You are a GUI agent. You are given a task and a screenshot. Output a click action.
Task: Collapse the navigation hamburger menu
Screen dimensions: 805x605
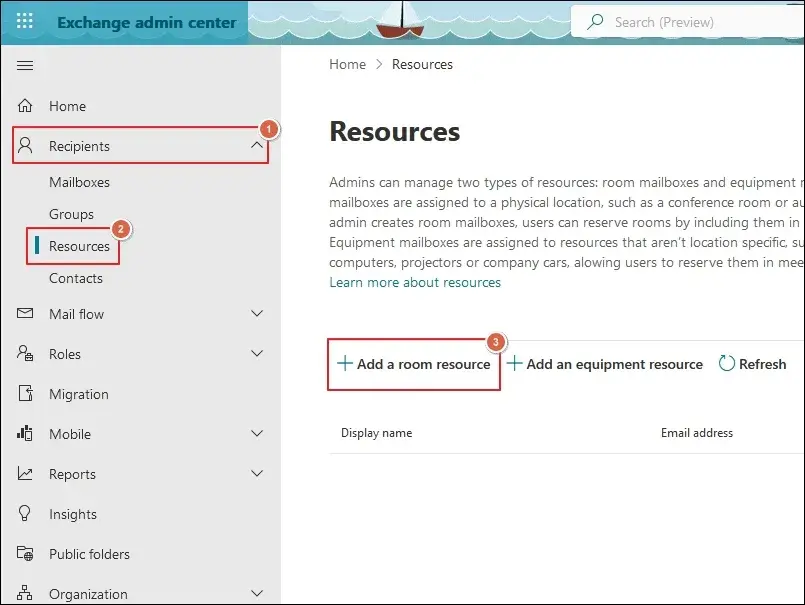pos(25,65)
